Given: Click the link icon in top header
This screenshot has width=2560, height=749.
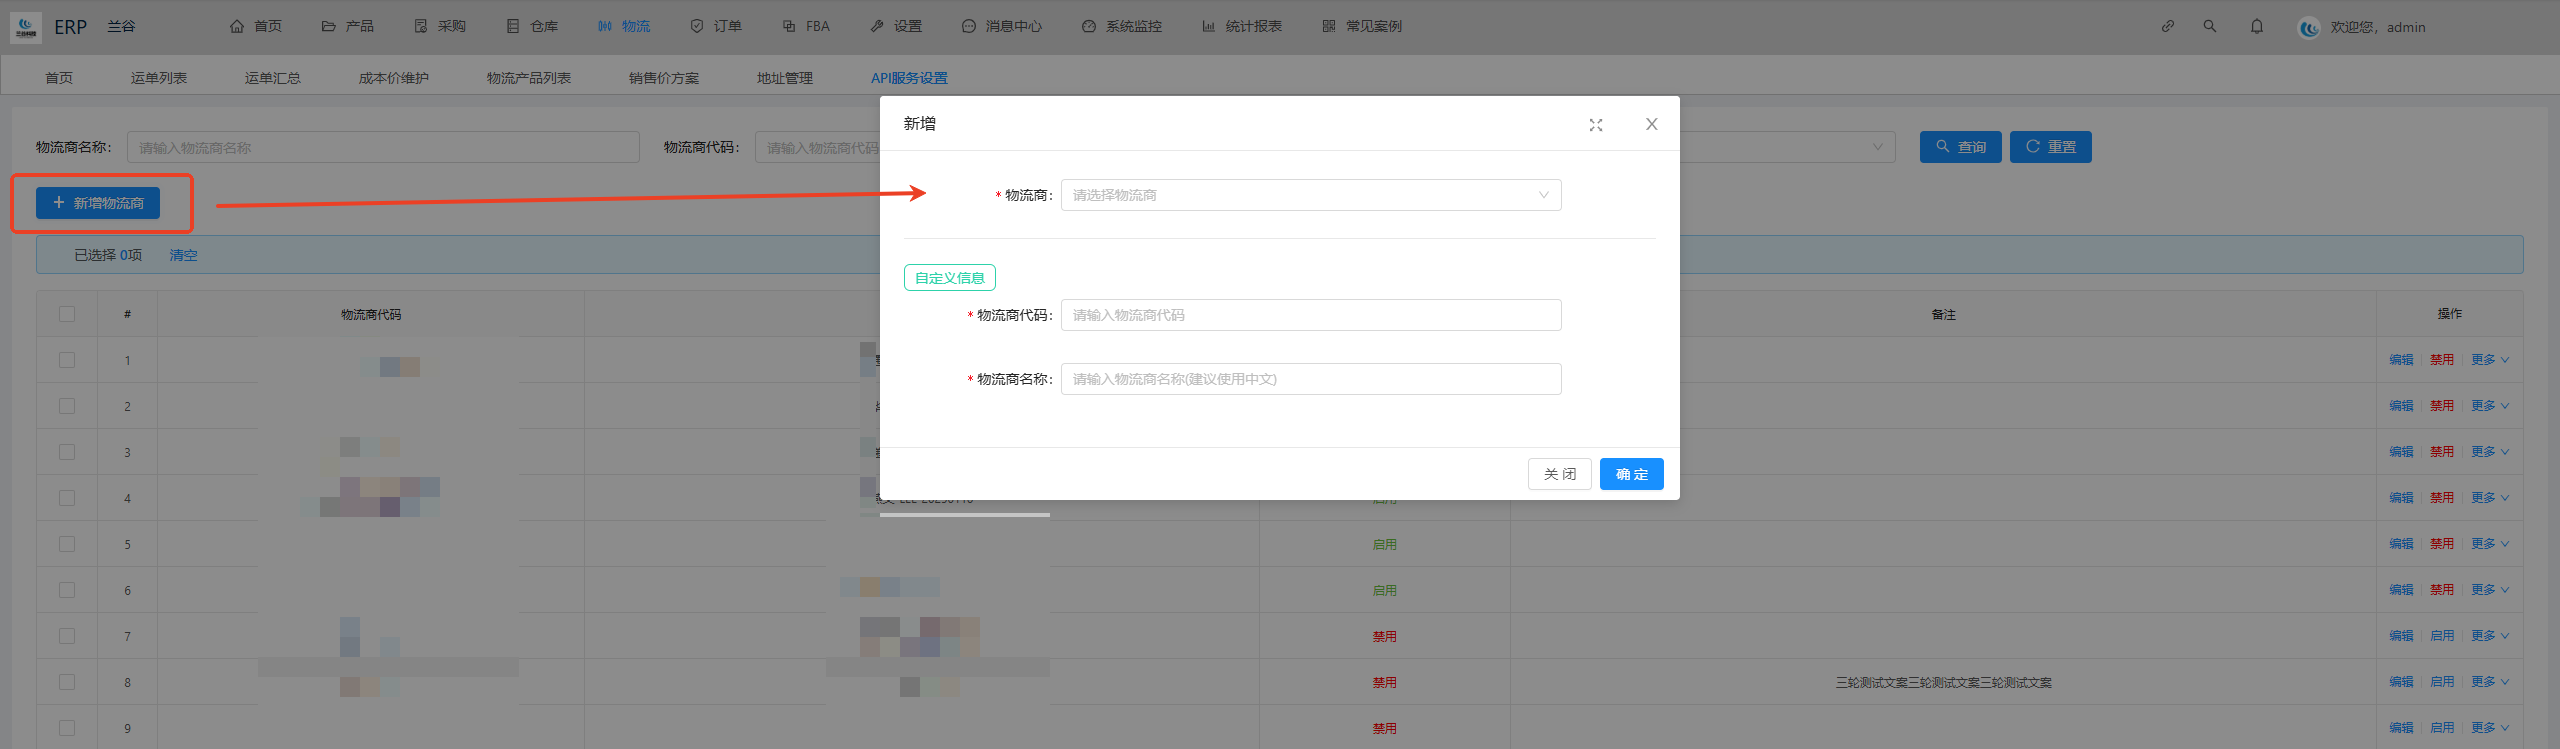Looking at the screenshot, I should tap(2167, 27).
